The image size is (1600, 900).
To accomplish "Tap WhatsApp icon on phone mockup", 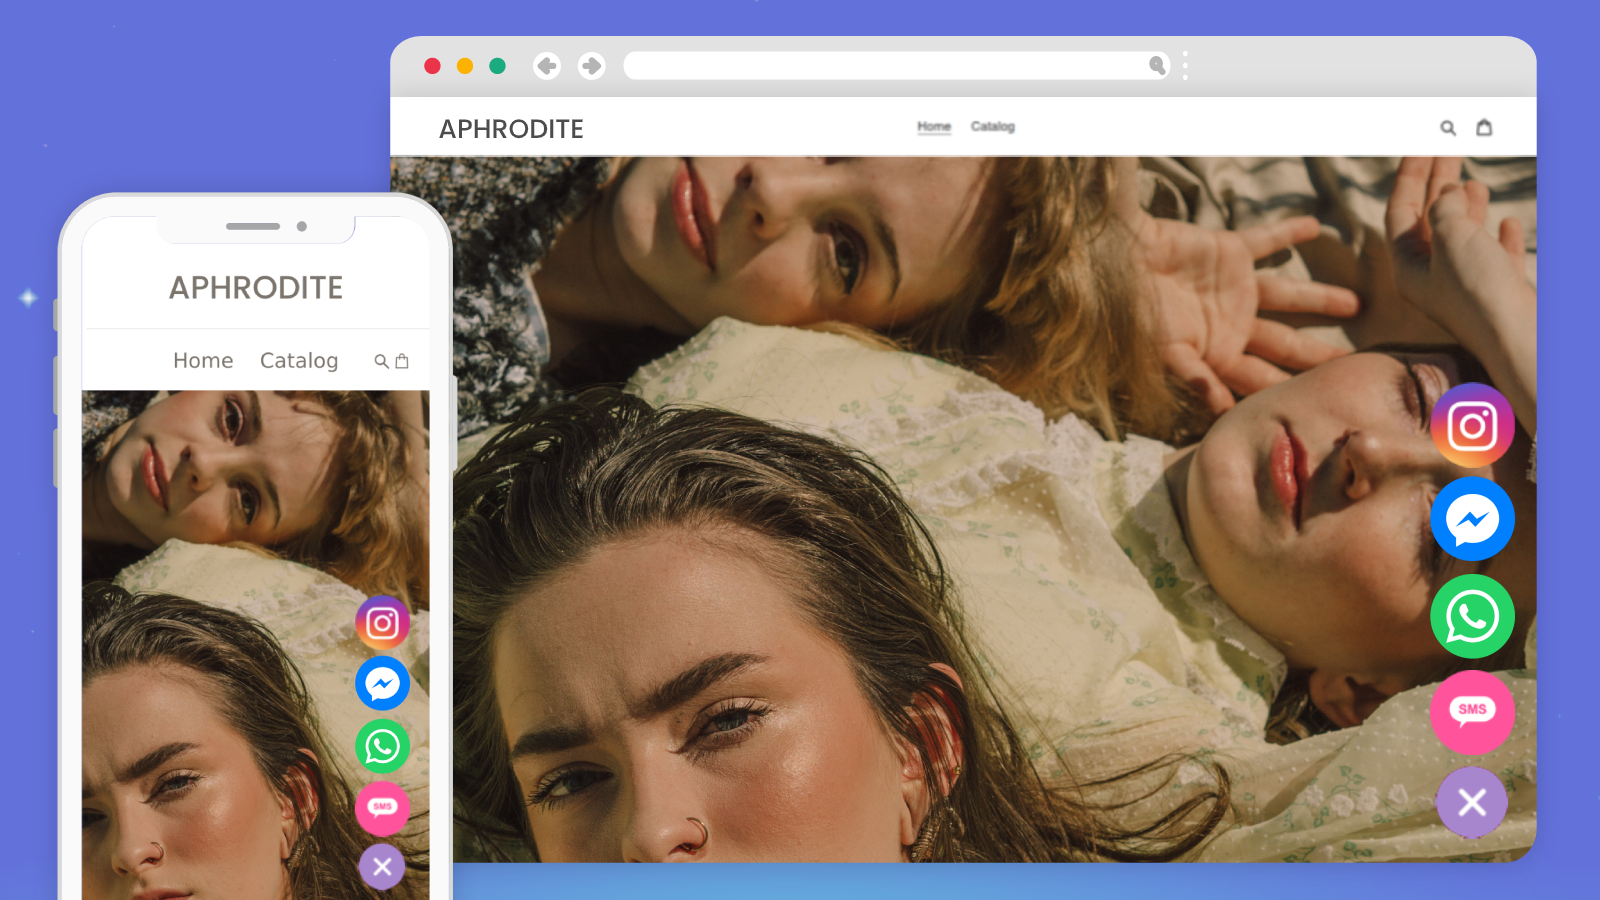I will click(x=382, y=746).
